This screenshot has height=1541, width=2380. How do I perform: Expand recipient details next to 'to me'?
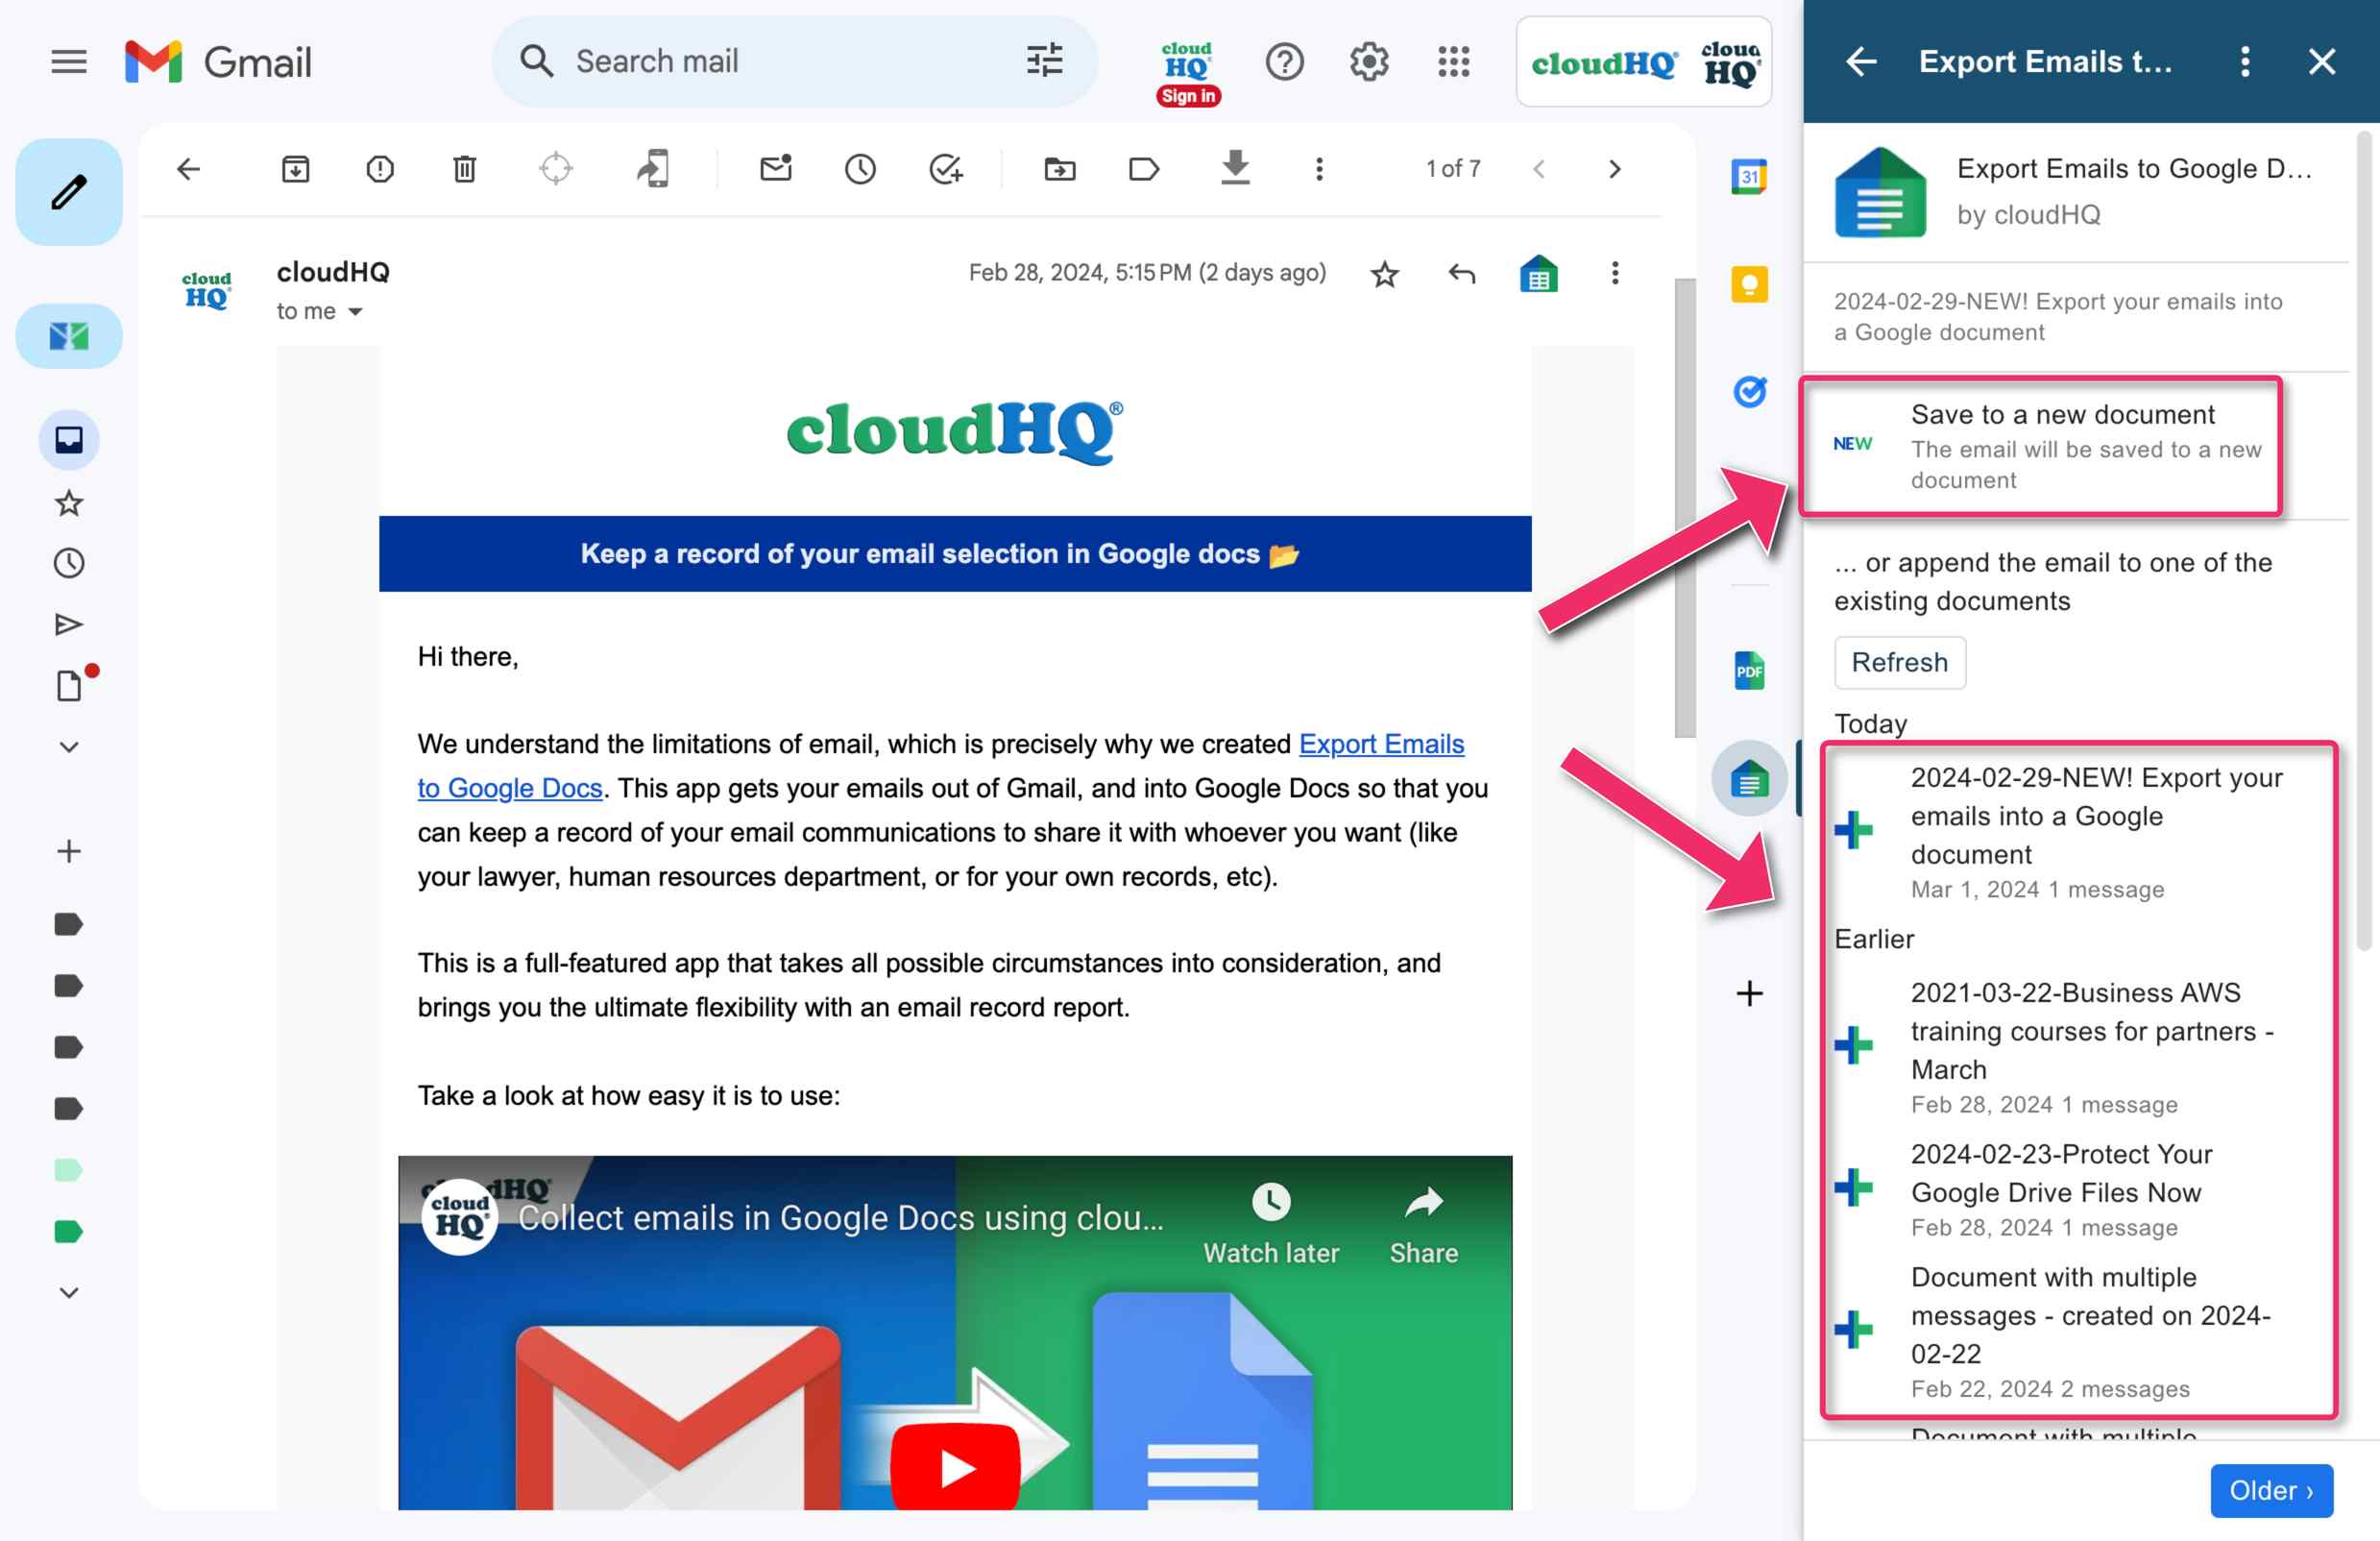tap(355, 312)
